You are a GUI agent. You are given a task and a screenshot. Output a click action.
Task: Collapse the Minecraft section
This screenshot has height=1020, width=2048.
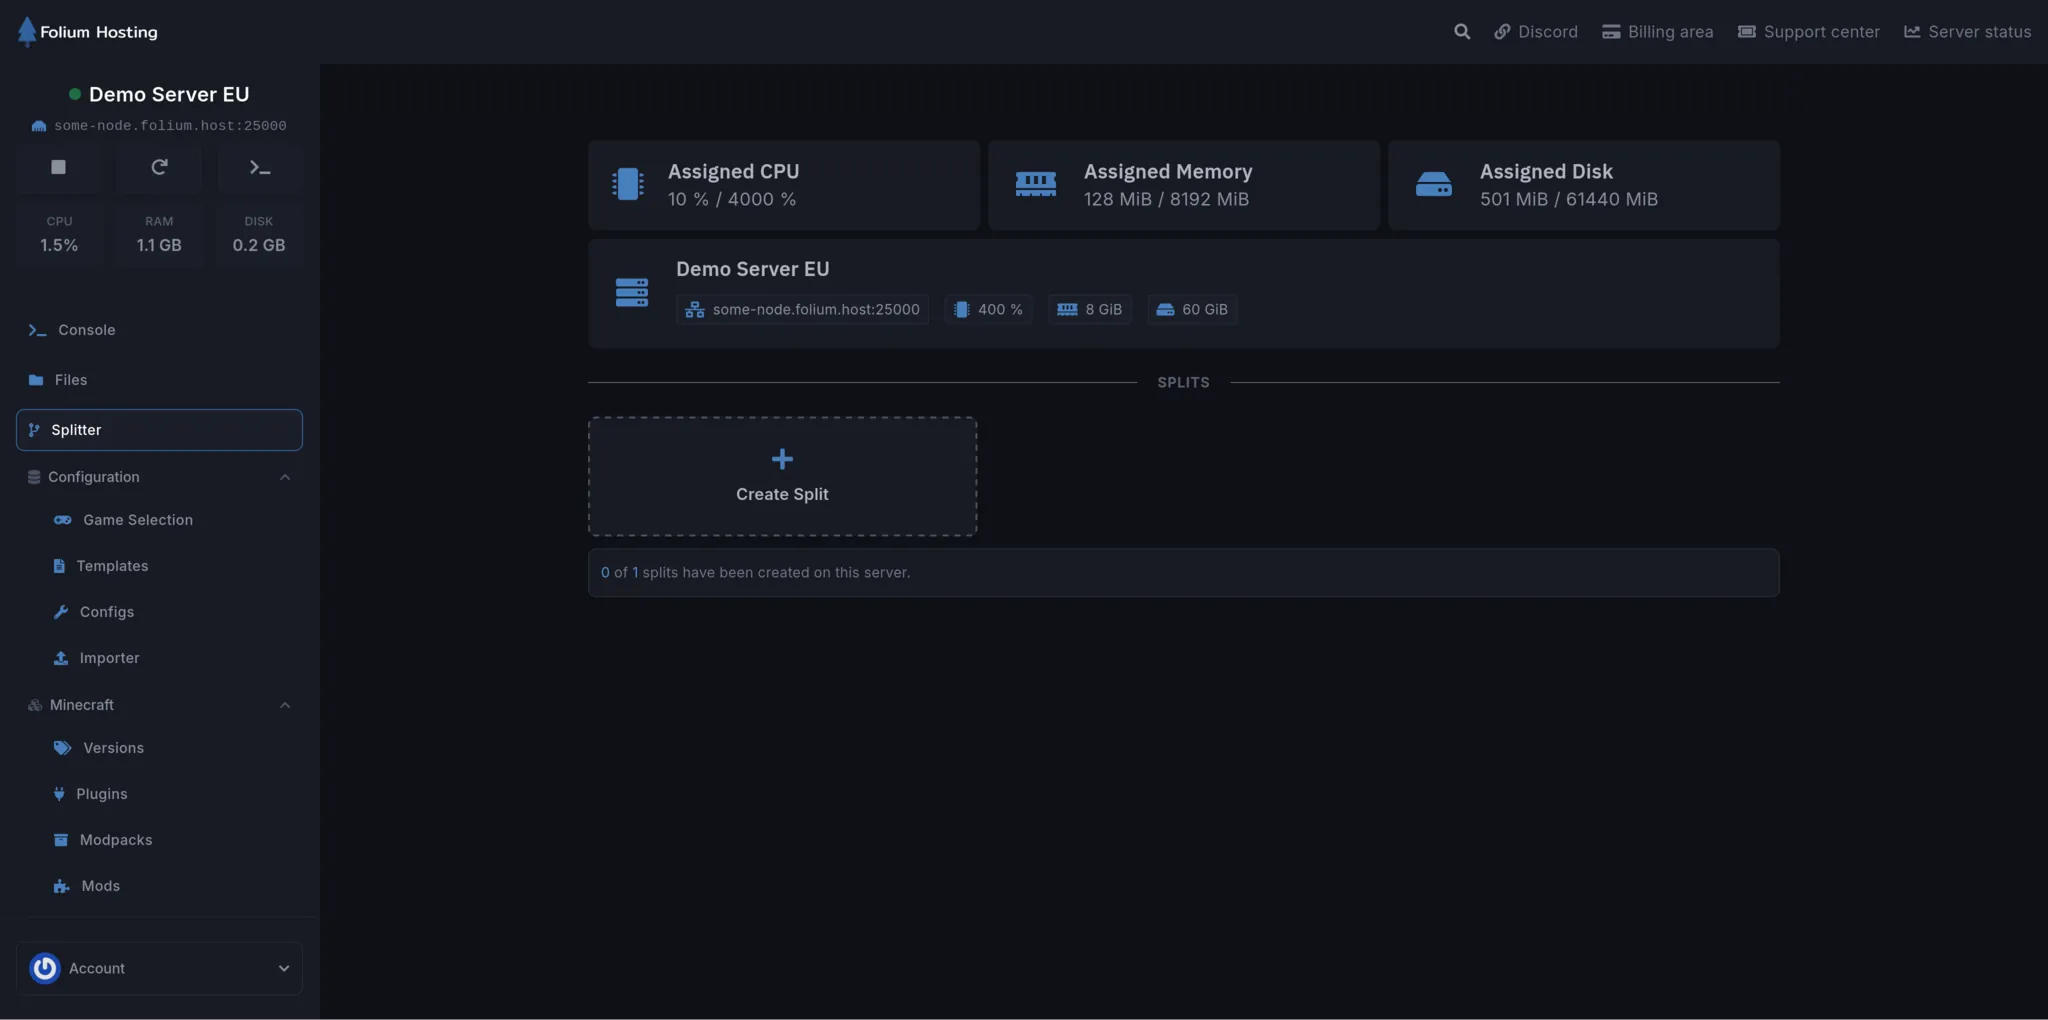pos(285,704)
